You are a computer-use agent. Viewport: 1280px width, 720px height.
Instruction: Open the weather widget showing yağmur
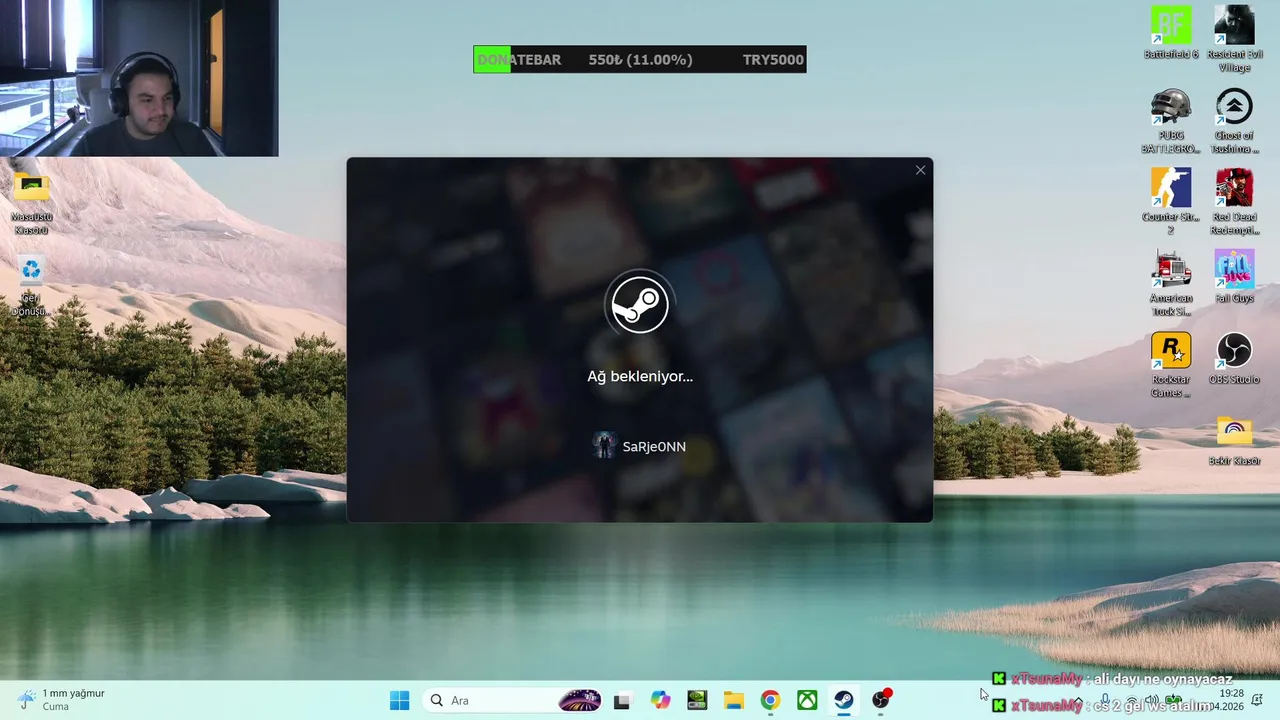[62, 700]
